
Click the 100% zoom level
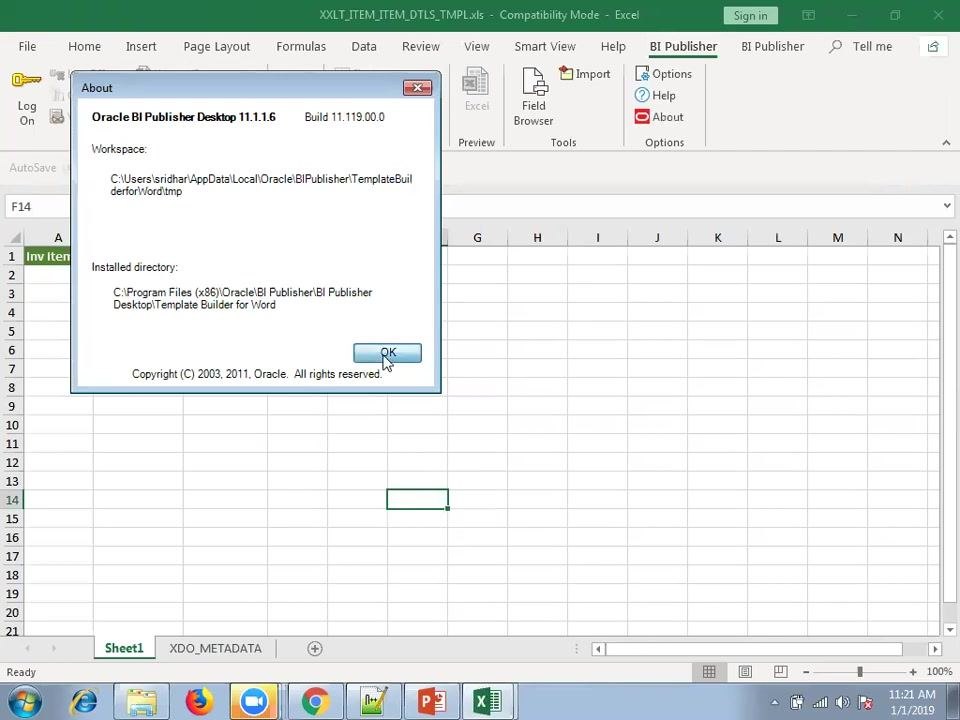coord(939,672)
